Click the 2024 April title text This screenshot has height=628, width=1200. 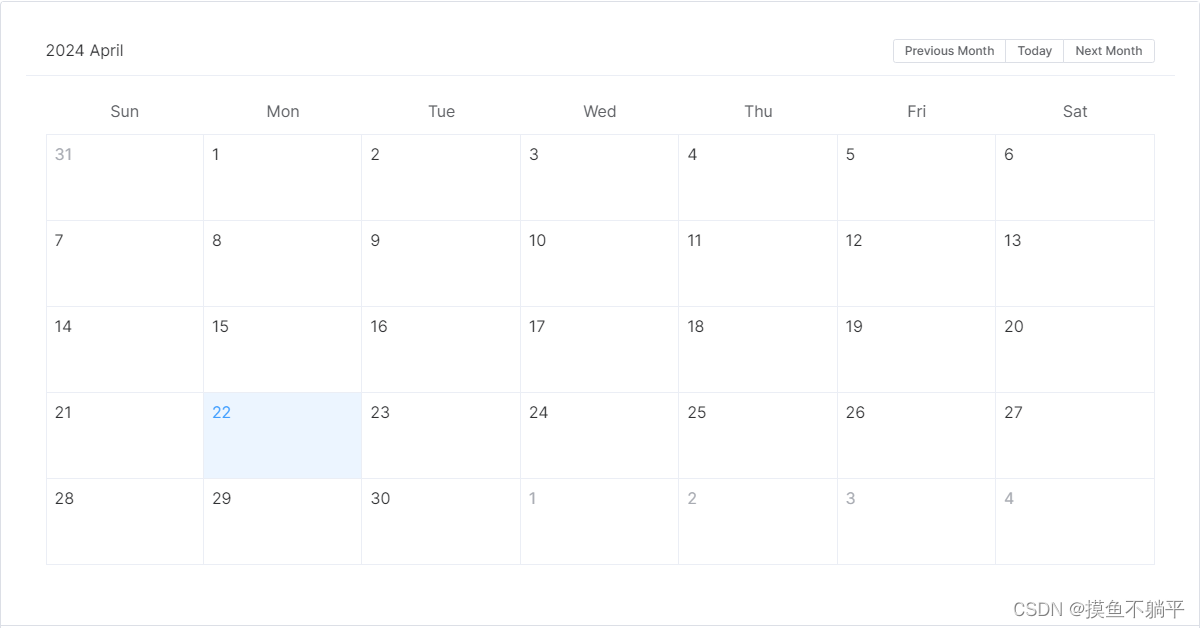[85, 50]
